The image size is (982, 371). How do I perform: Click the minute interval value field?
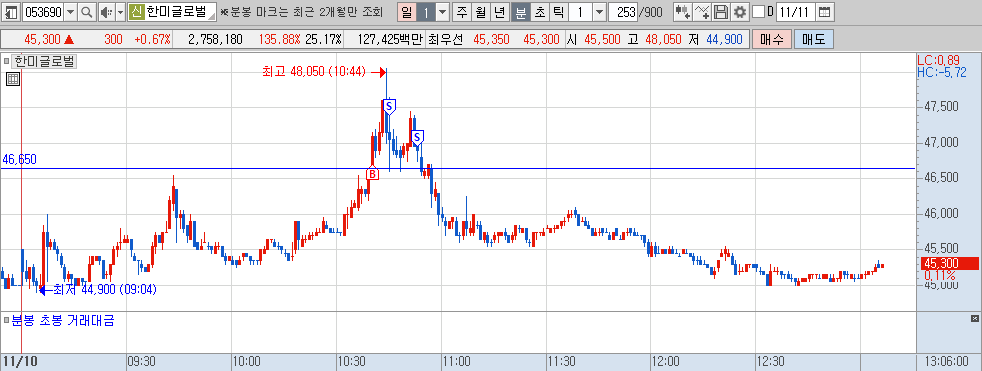(x=580, y=12)
